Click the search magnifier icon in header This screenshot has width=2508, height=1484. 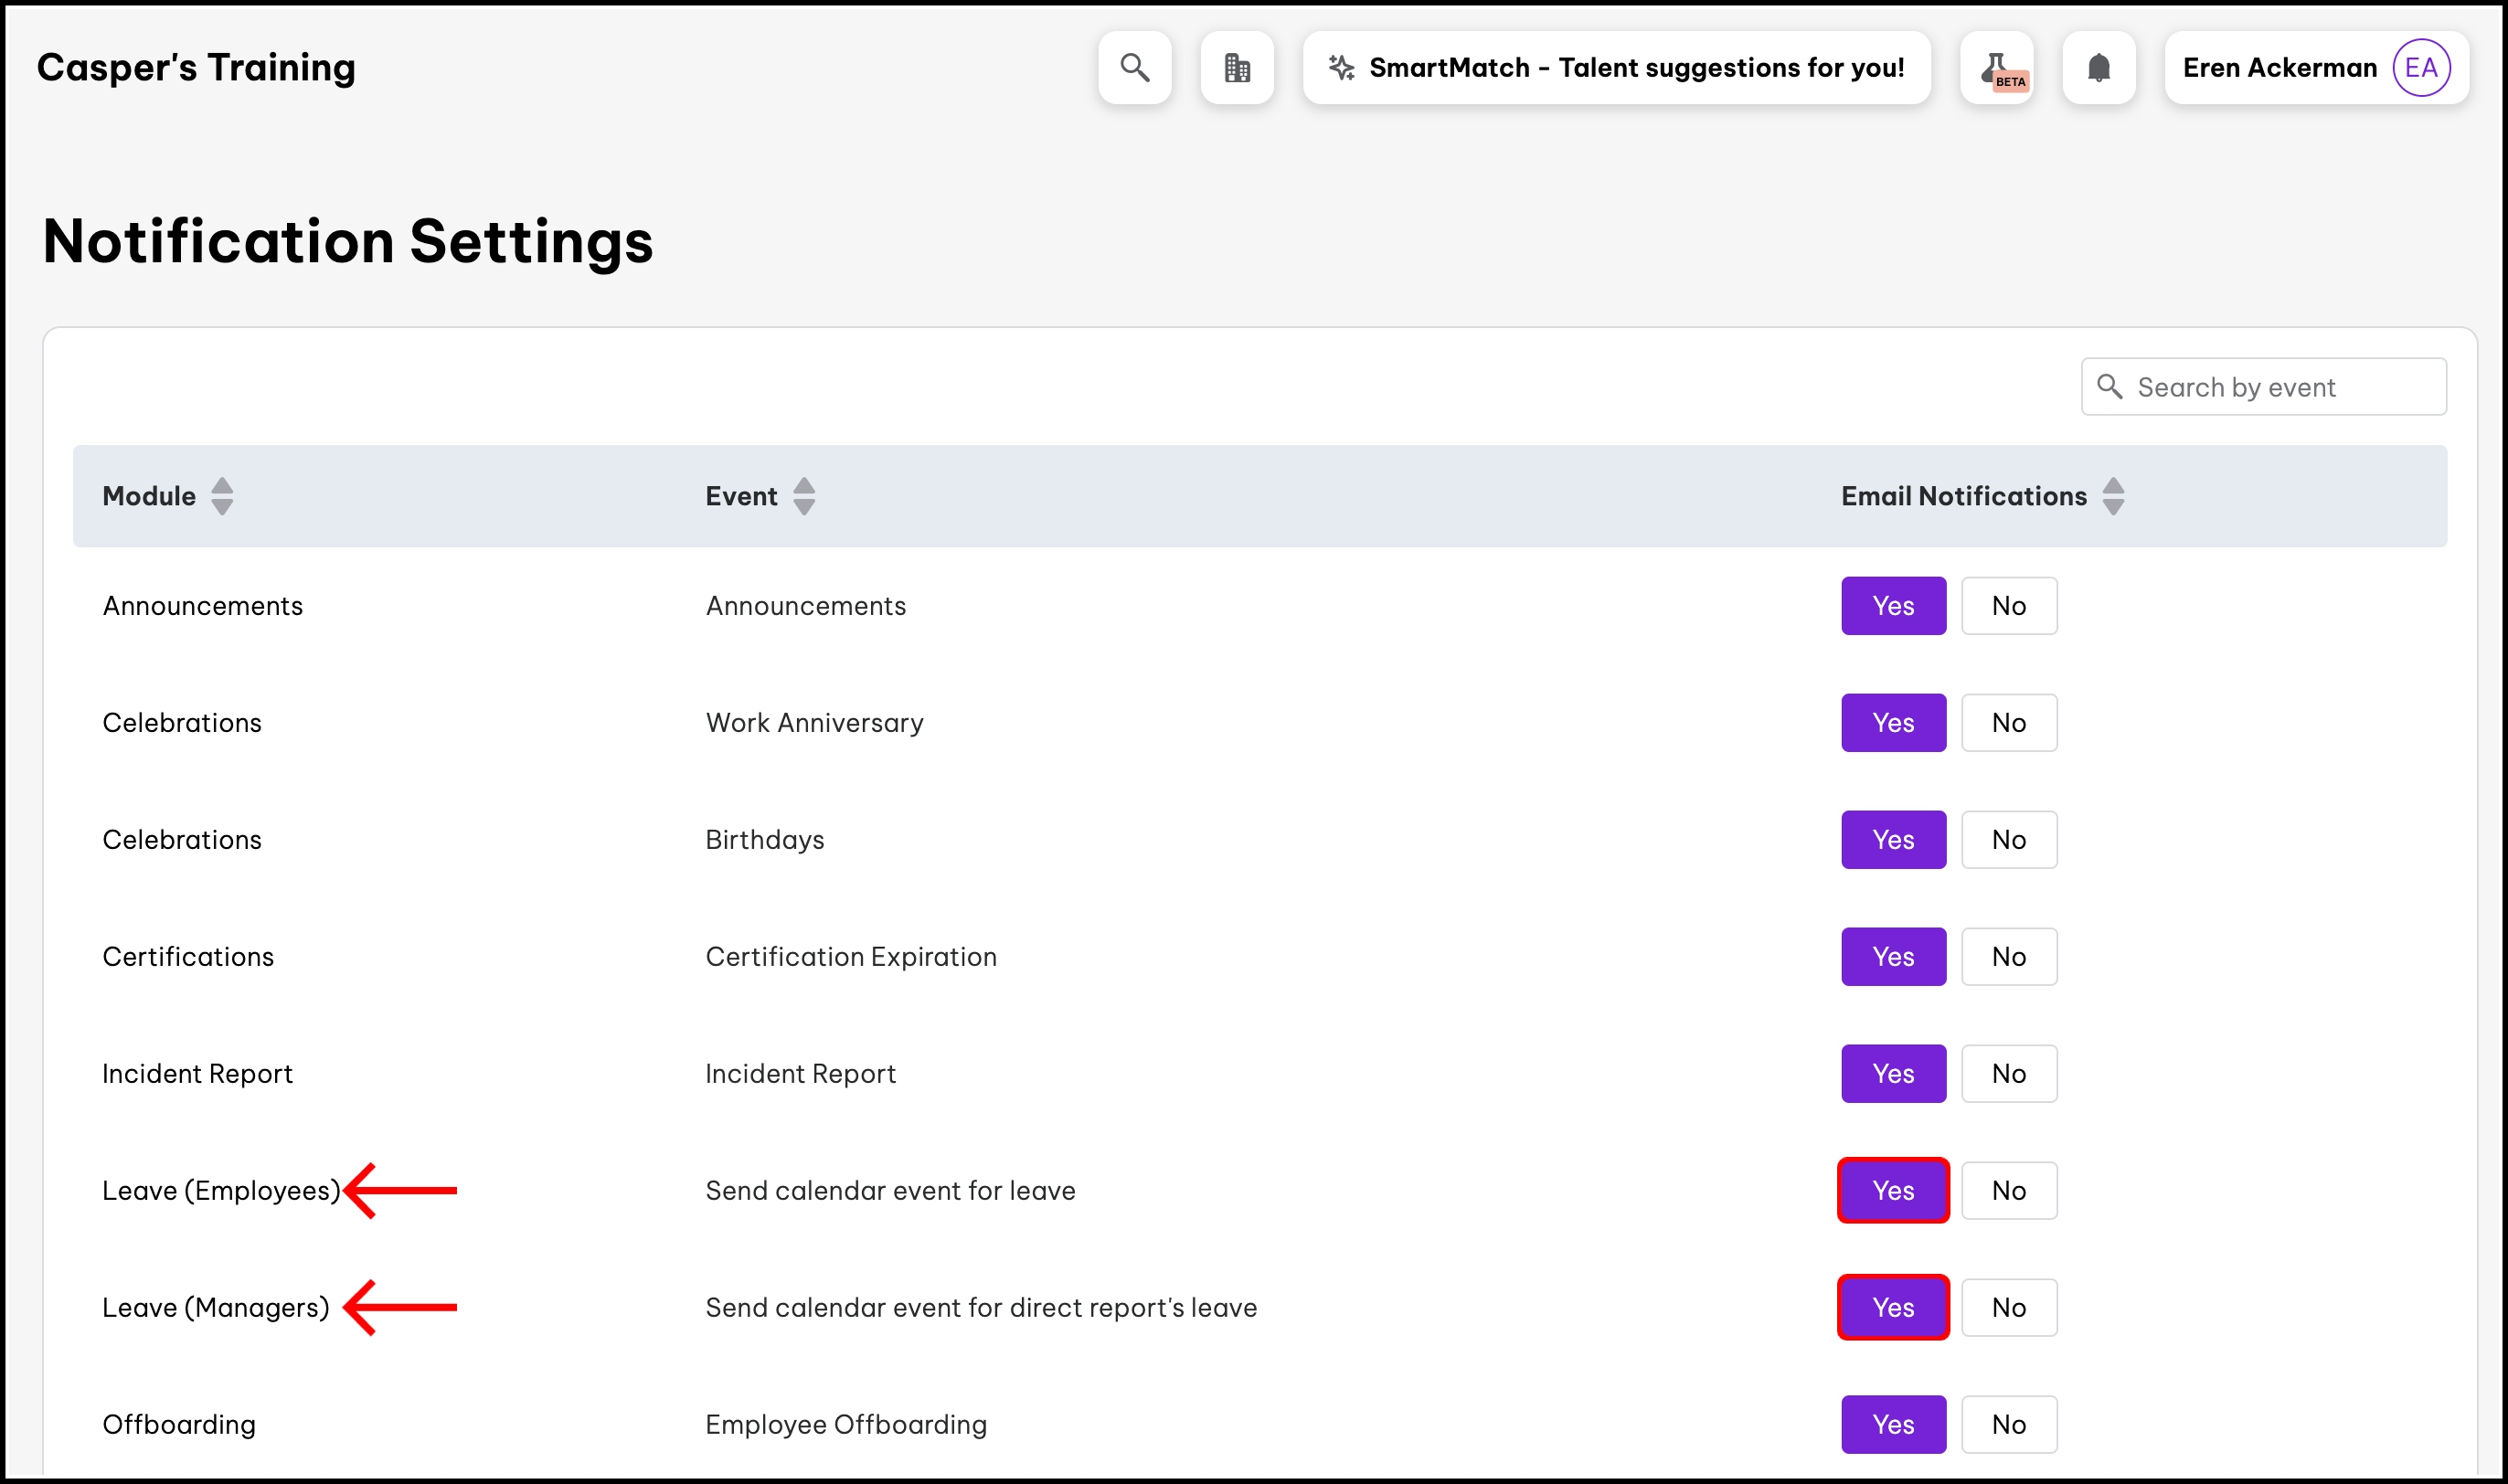click(x=1134, y=68)
